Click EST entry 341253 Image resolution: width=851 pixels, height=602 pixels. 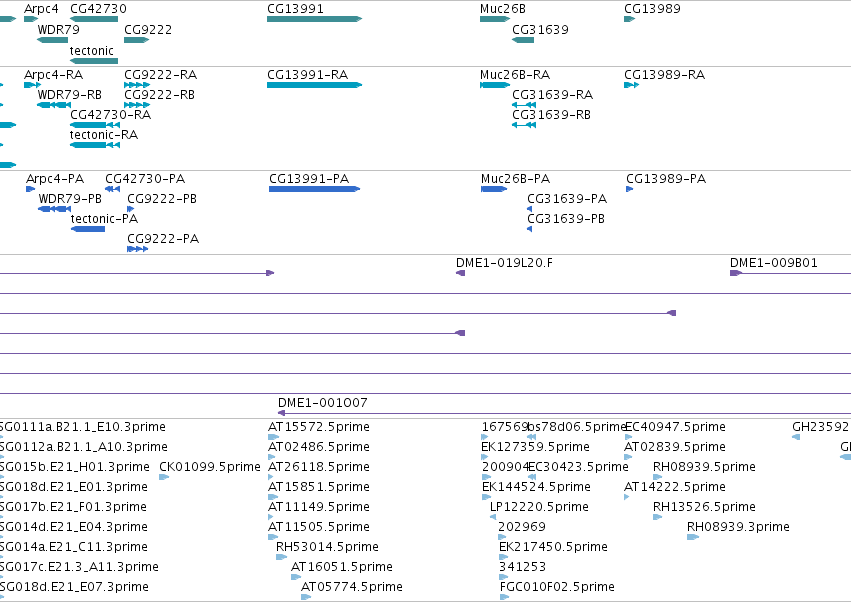tap(522, 567)
